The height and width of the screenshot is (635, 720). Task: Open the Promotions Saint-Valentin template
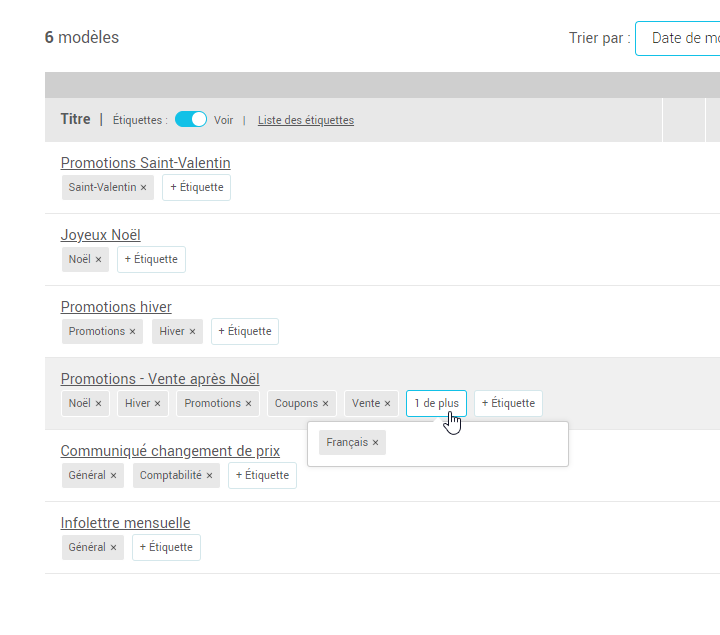145,162
